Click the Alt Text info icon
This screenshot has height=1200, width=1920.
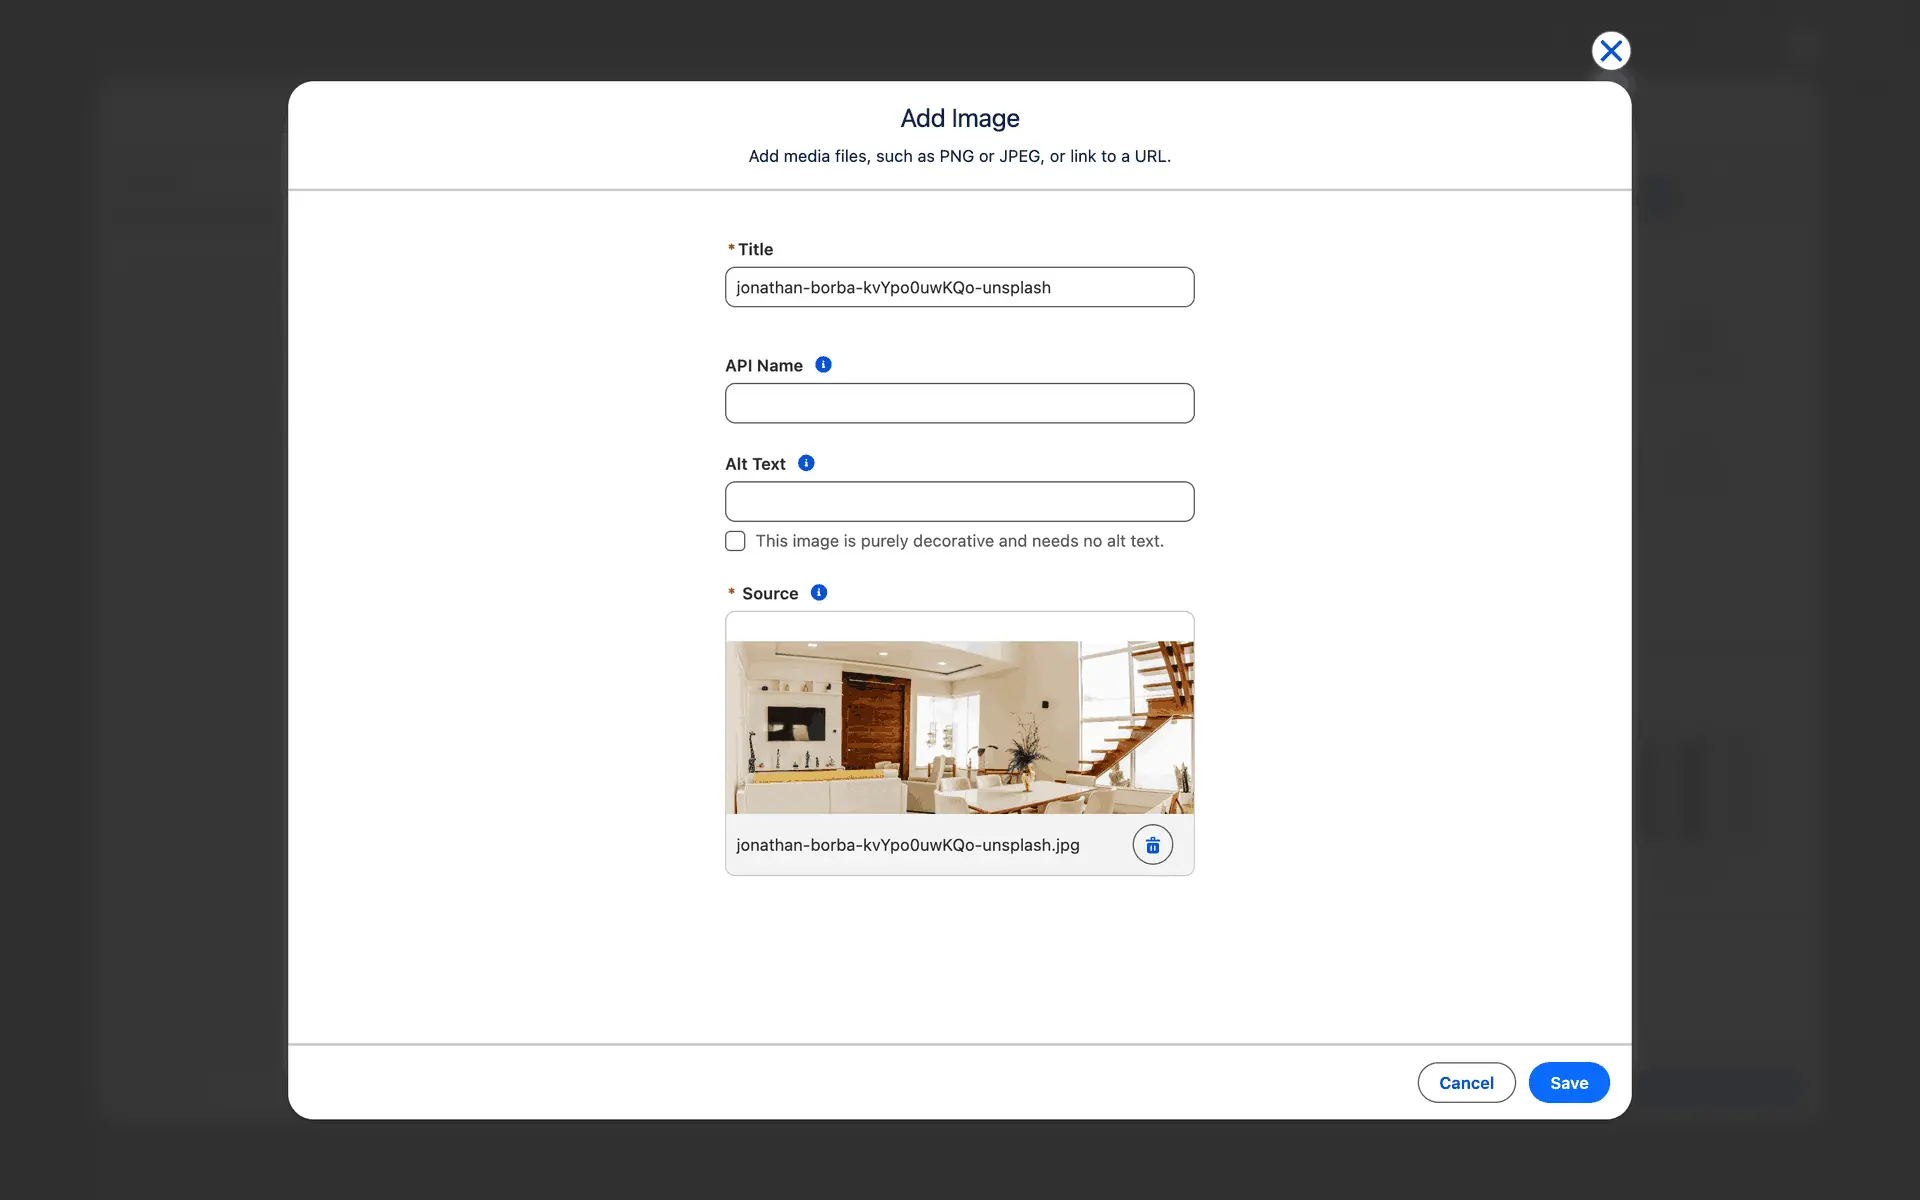806,463
